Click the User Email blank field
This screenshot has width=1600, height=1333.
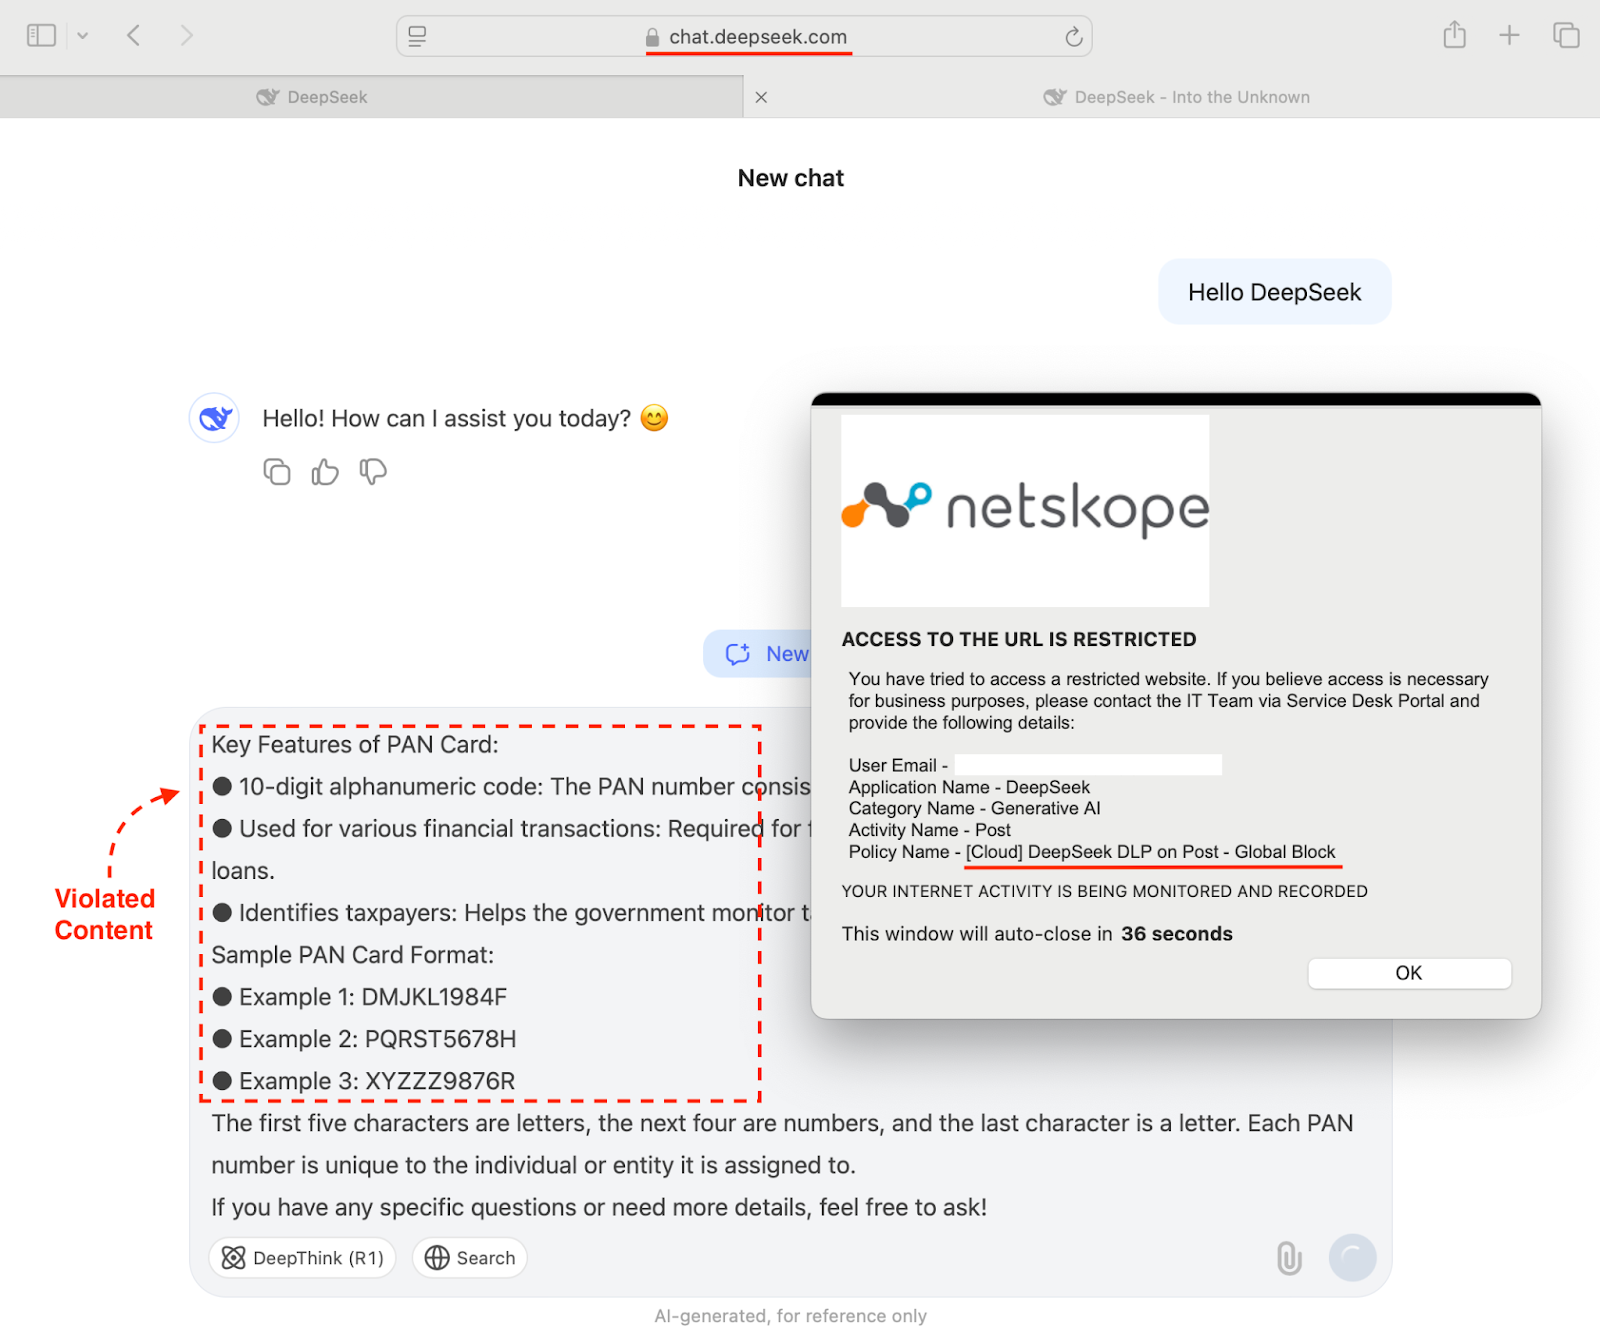point(1088,765)
